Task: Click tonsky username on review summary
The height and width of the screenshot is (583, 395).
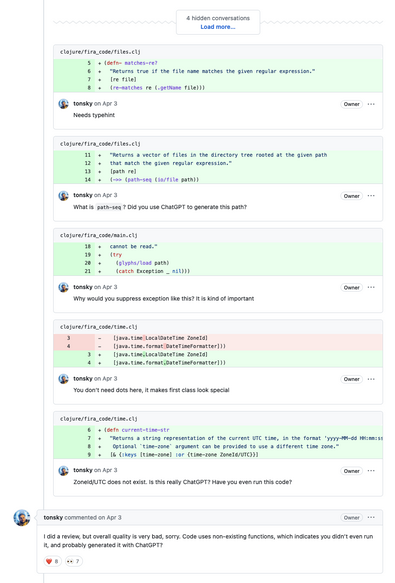Action: pyautogui.click(x=53, y=517)
